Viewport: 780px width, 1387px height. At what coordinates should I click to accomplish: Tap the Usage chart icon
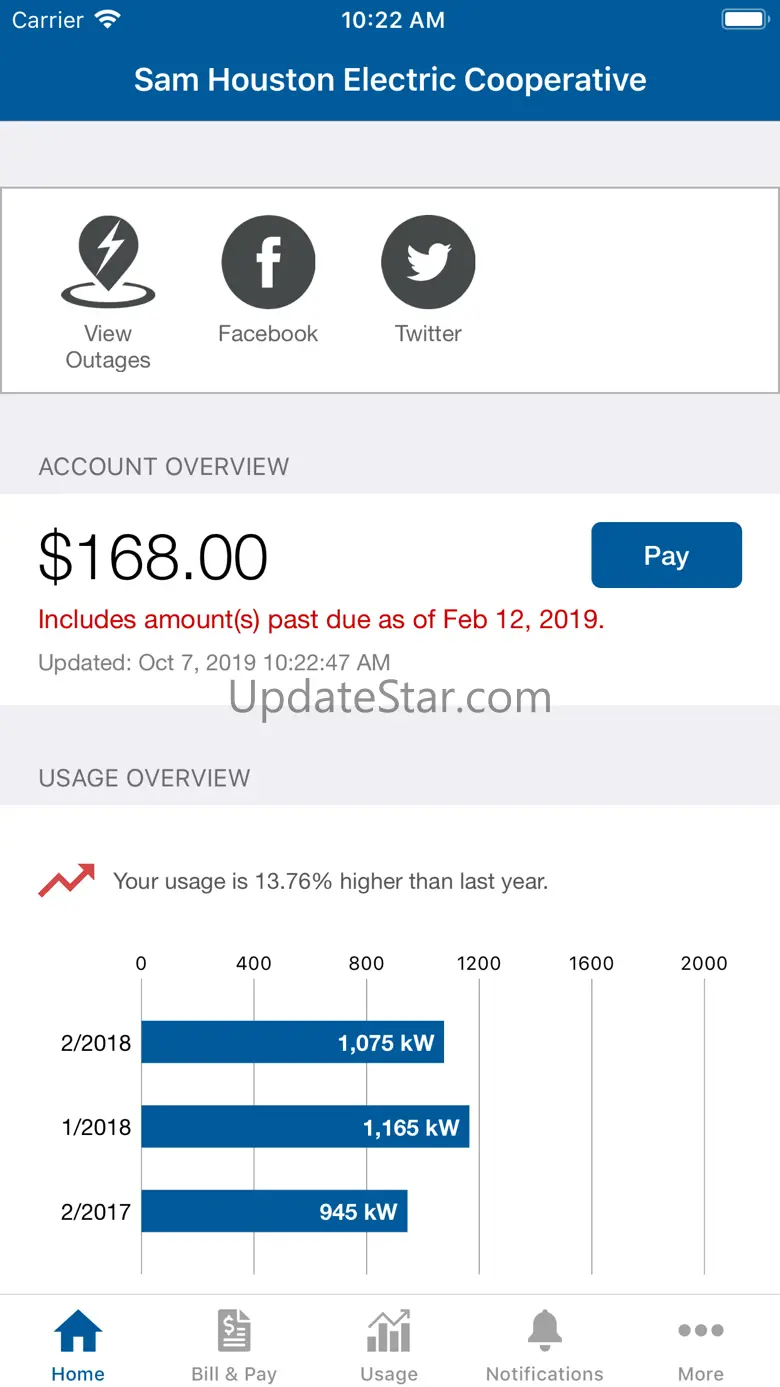tap(389, 1331)
